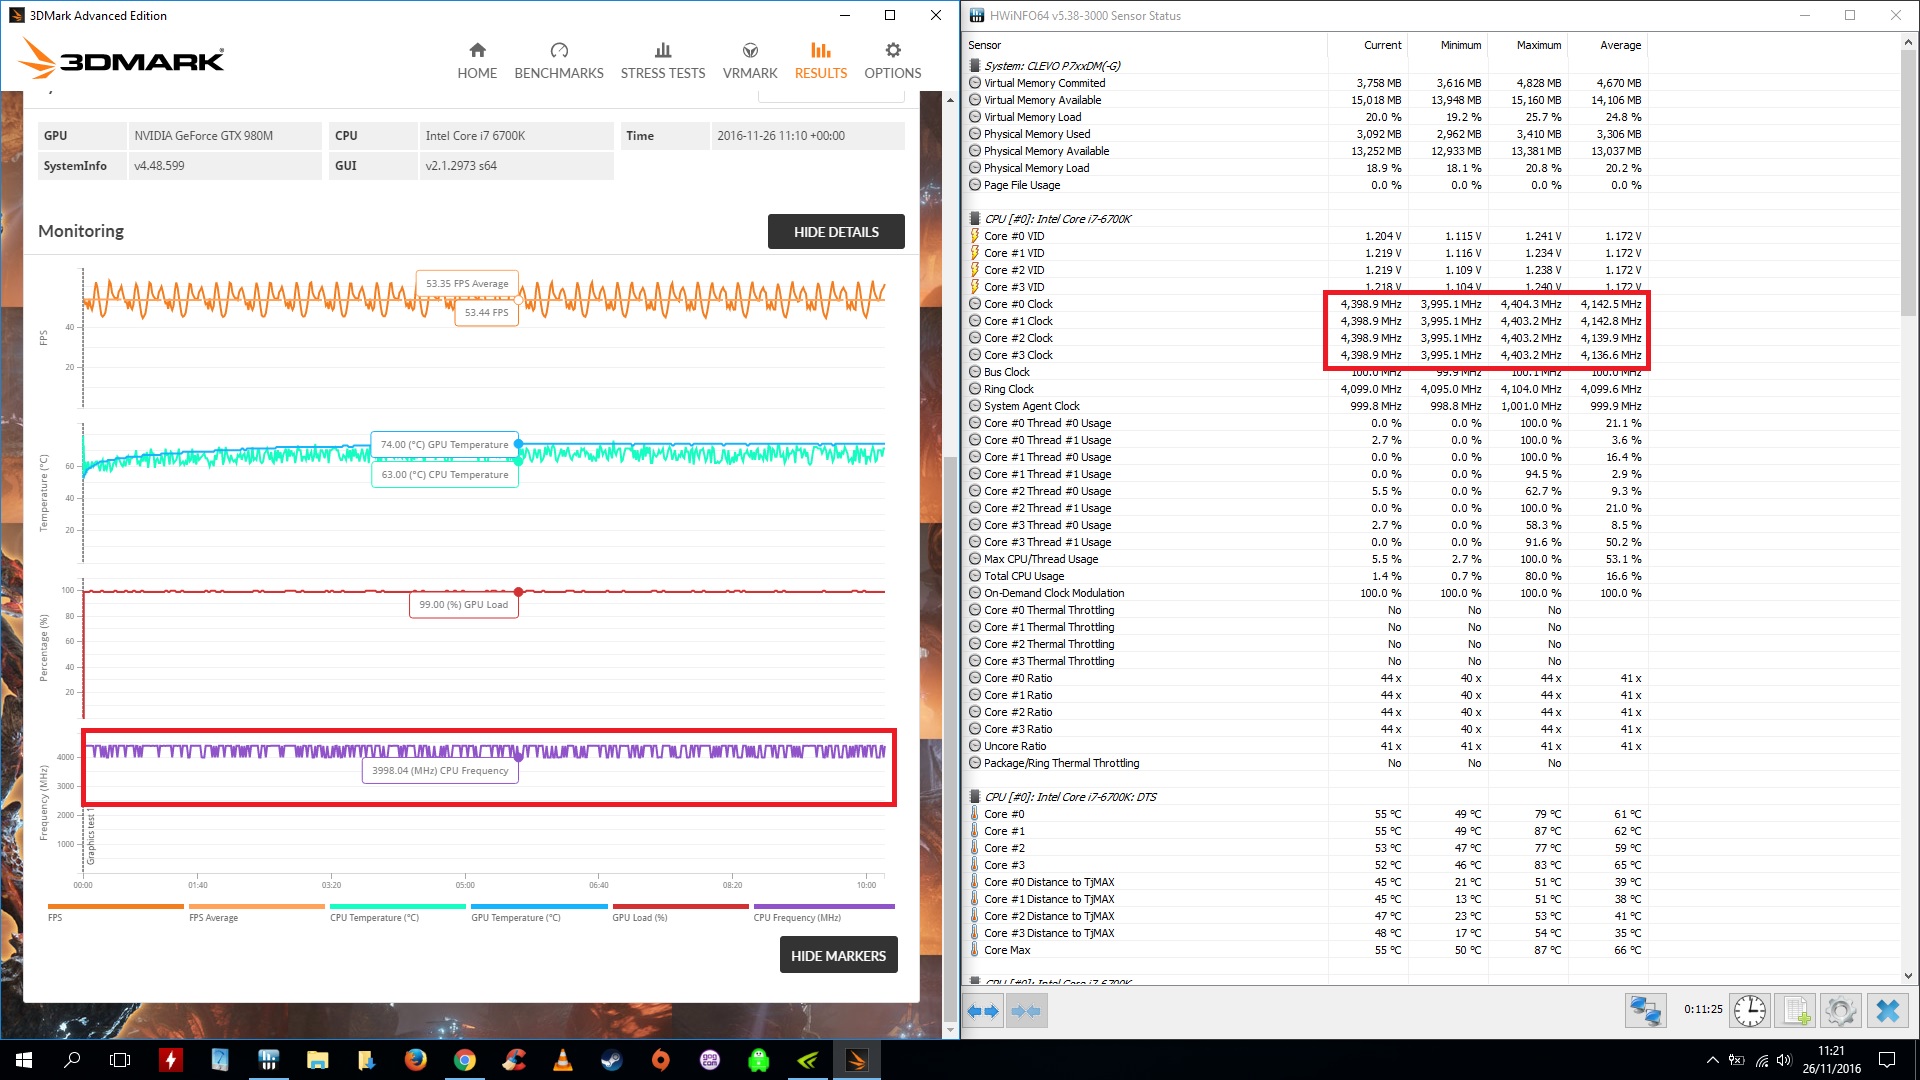Select the Physical Memory Used sensor row

1305,134
